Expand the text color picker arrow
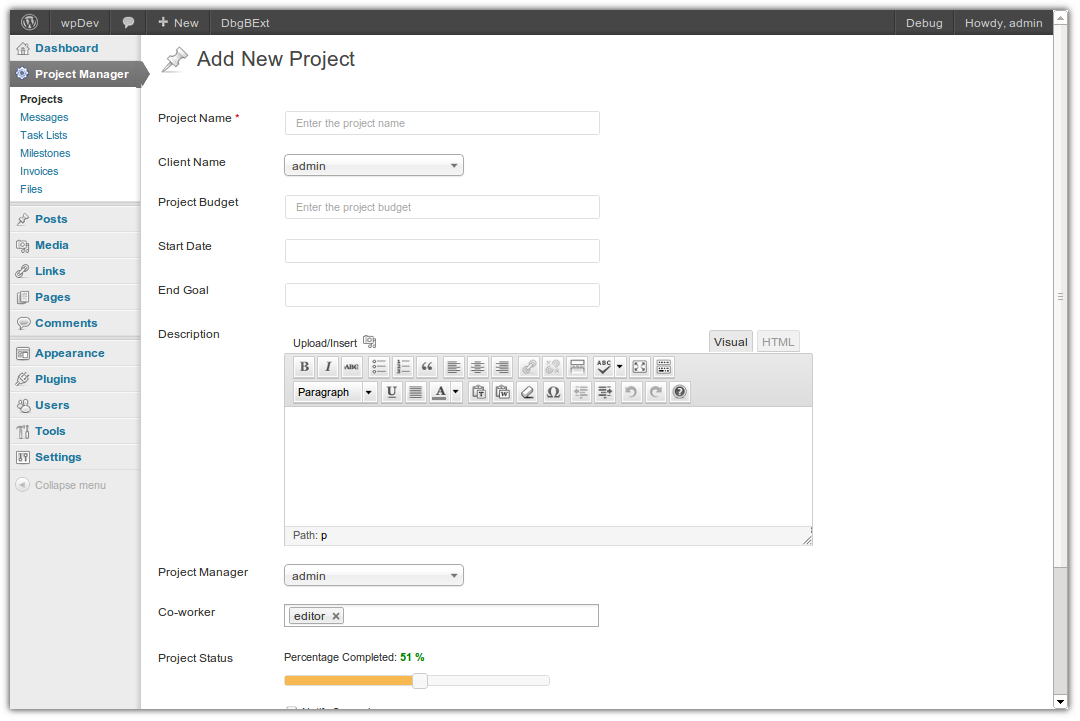This screenshot has height=721, width=1080. (x=456, y=393)
